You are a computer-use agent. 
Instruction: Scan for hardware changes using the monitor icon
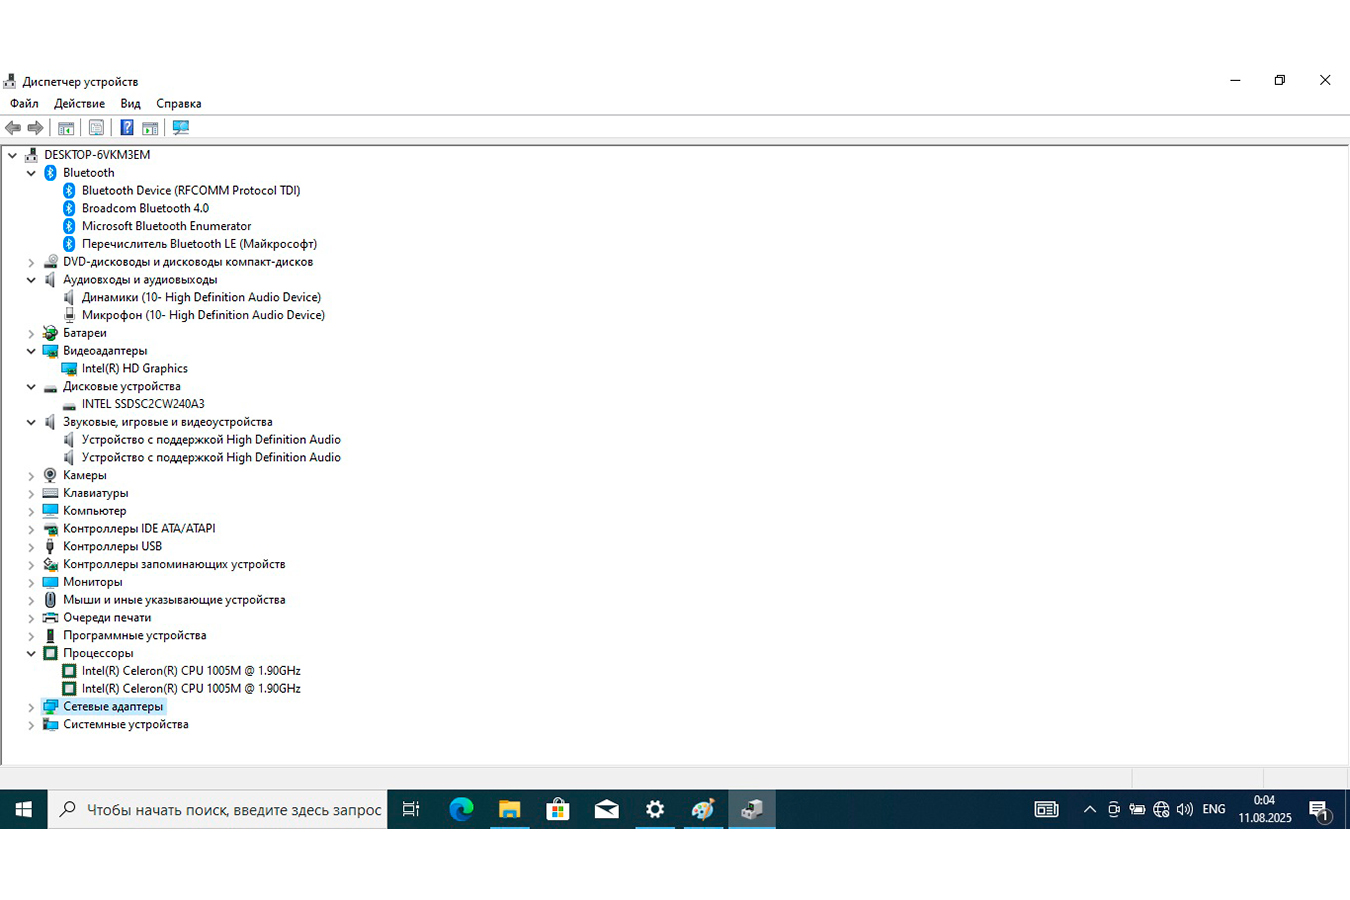pos(181,128)
